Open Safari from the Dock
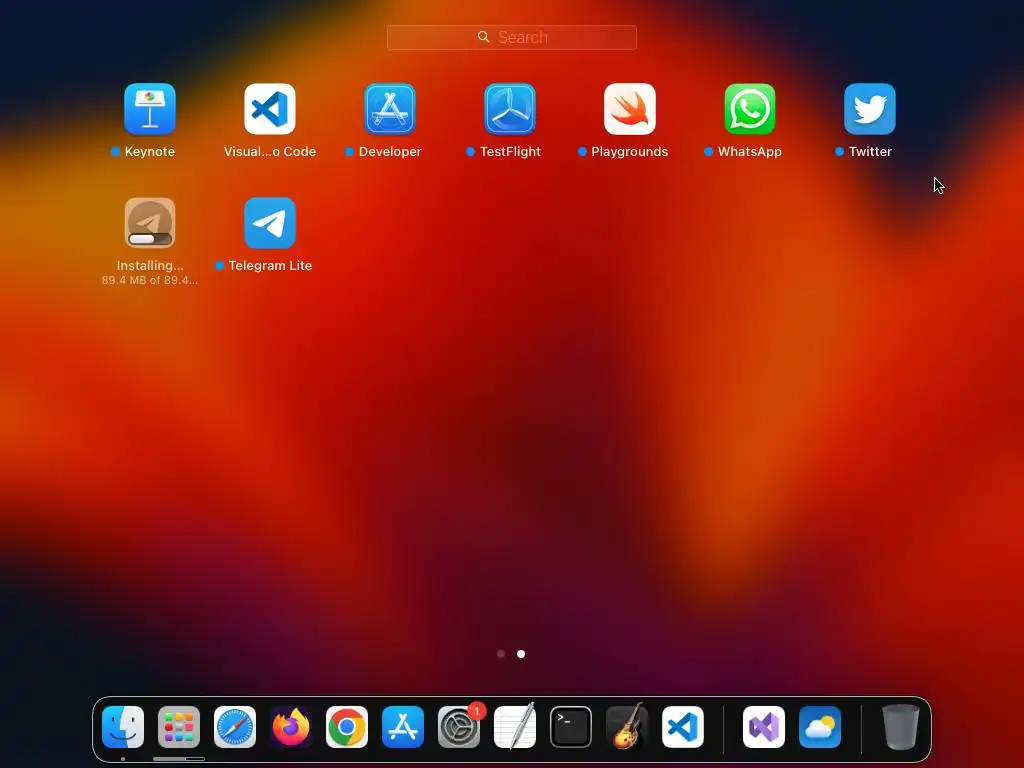1024x768 pixels. tap(235, 727)
